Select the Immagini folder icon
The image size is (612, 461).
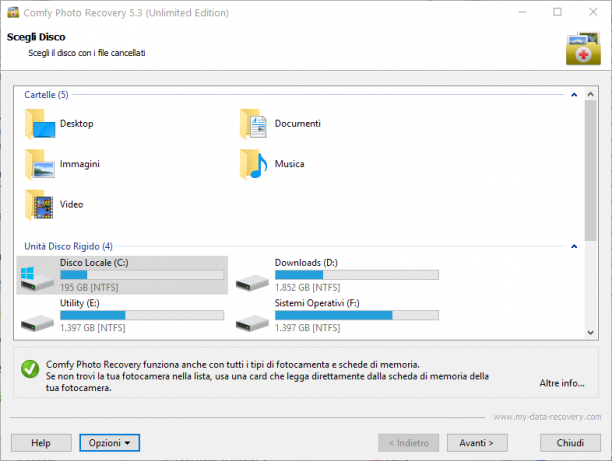[x=40, y=164]
